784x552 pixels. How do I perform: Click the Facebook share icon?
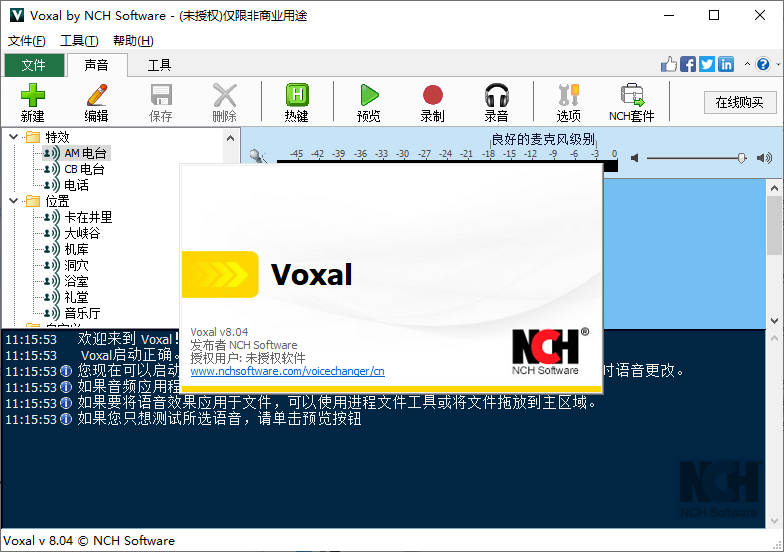[x=688, y=64]
